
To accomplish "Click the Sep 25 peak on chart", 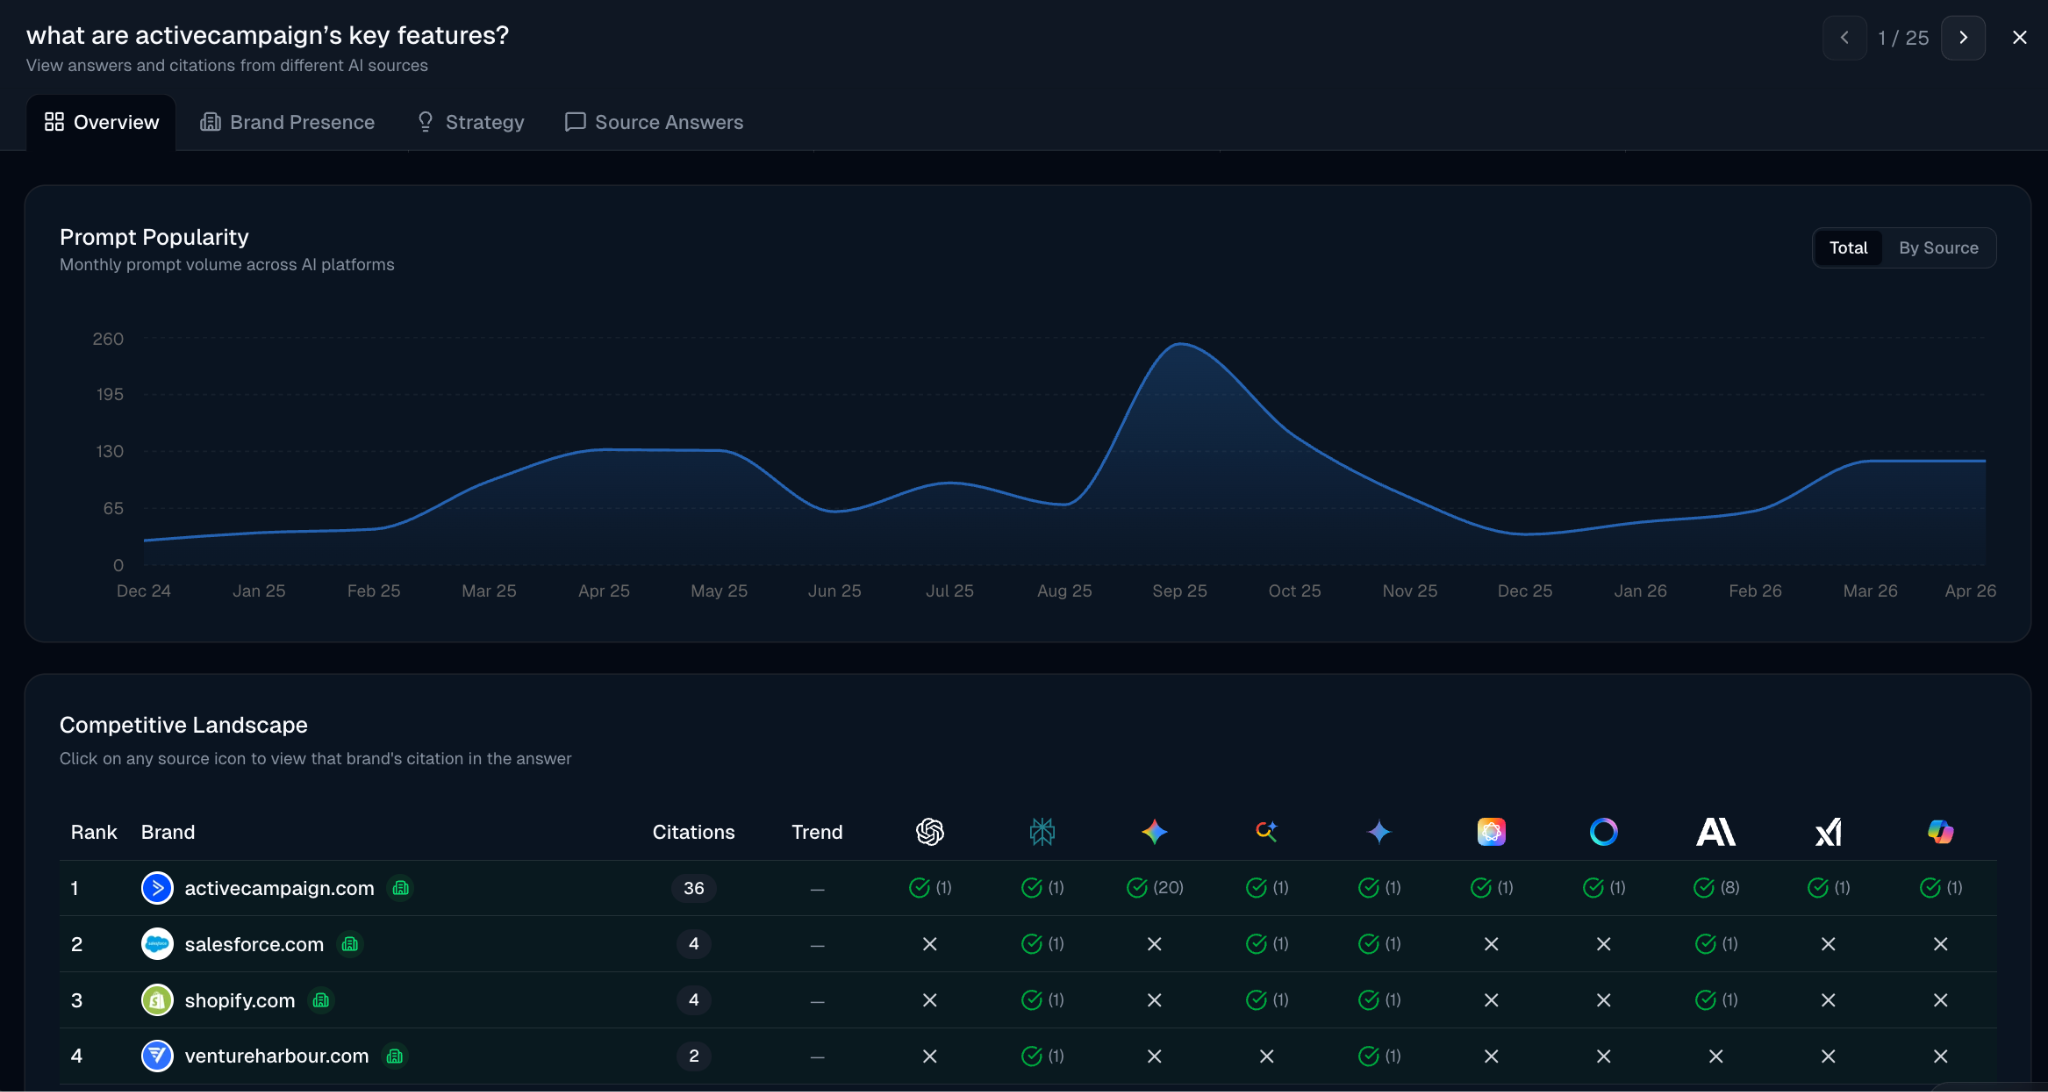I will [x=1181, y=345].
